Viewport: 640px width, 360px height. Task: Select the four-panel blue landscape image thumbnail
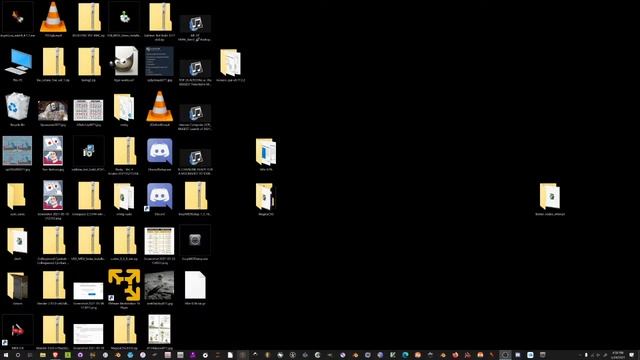pos(17,151)
